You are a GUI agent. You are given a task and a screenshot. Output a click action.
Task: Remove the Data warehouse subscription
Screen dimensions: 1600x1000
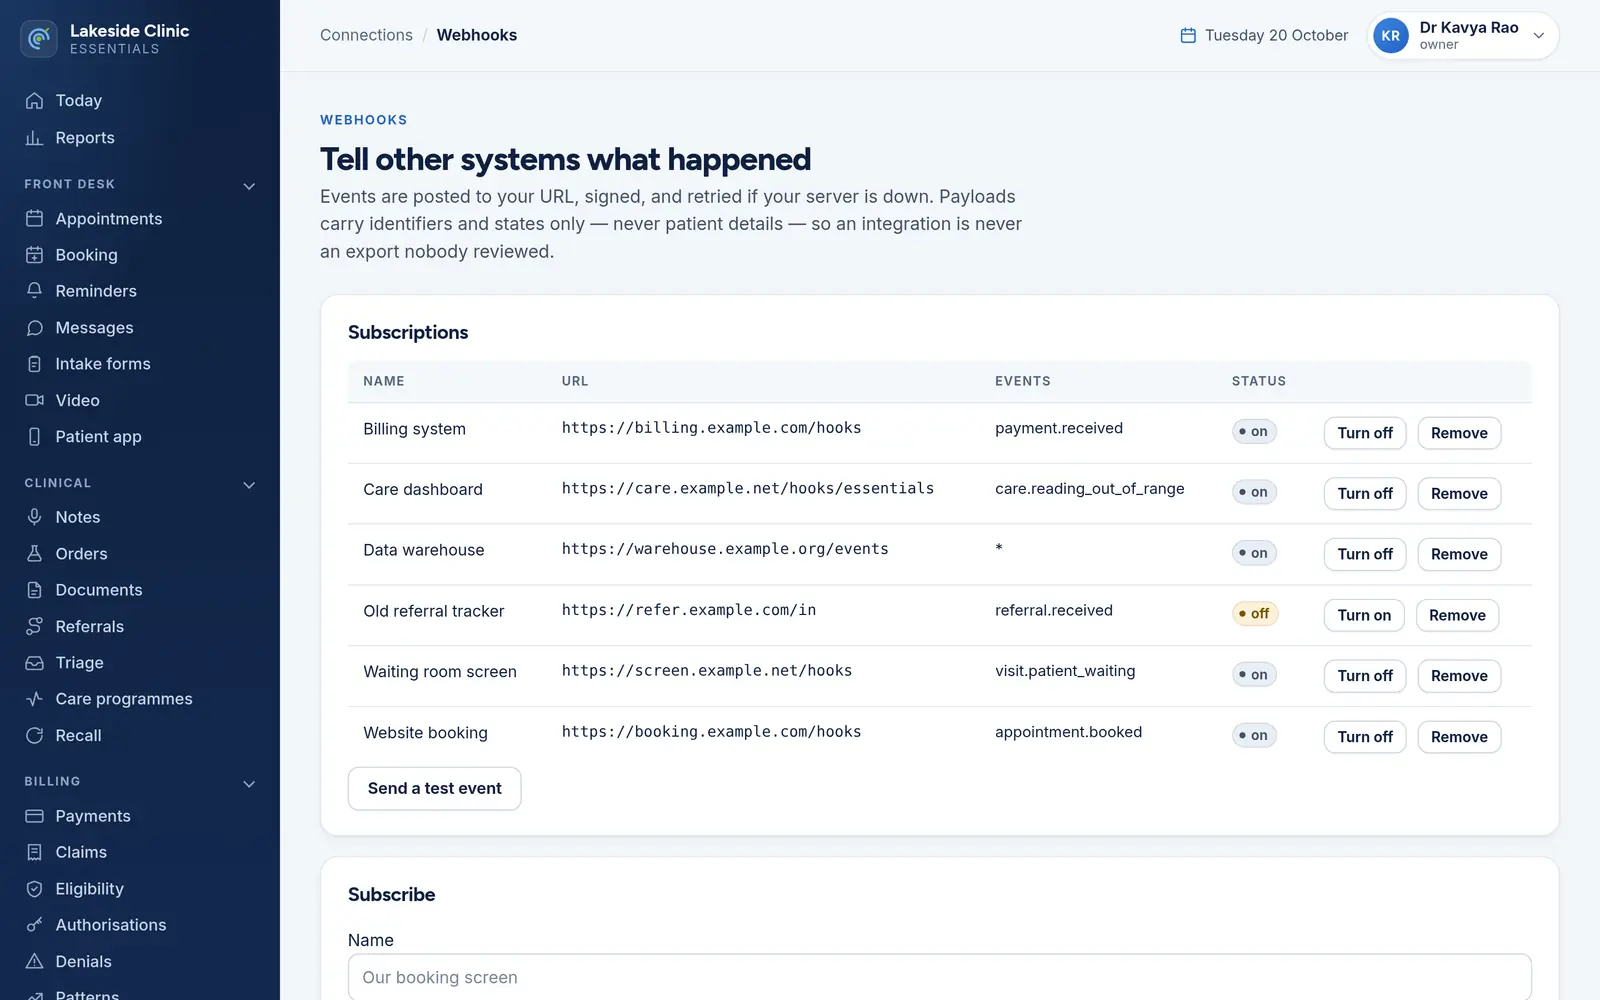point(1459,554)
